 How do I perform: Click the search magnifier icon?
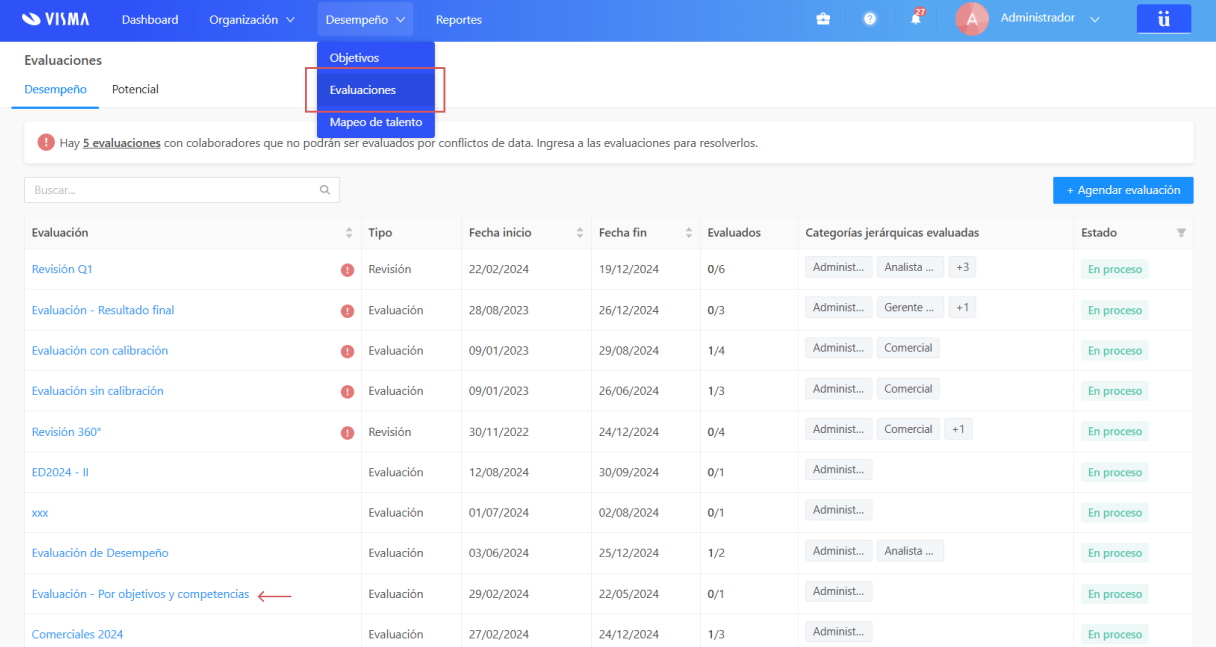pos(325,190)
